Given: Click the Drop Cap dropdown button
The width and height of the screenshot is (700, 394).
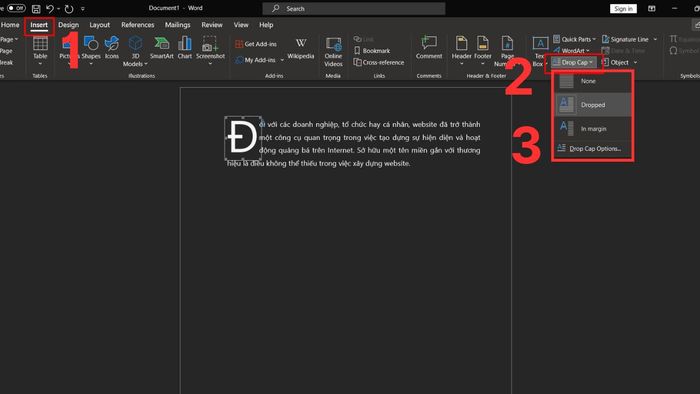Looking at the screenshot, I should coord(573,62).
